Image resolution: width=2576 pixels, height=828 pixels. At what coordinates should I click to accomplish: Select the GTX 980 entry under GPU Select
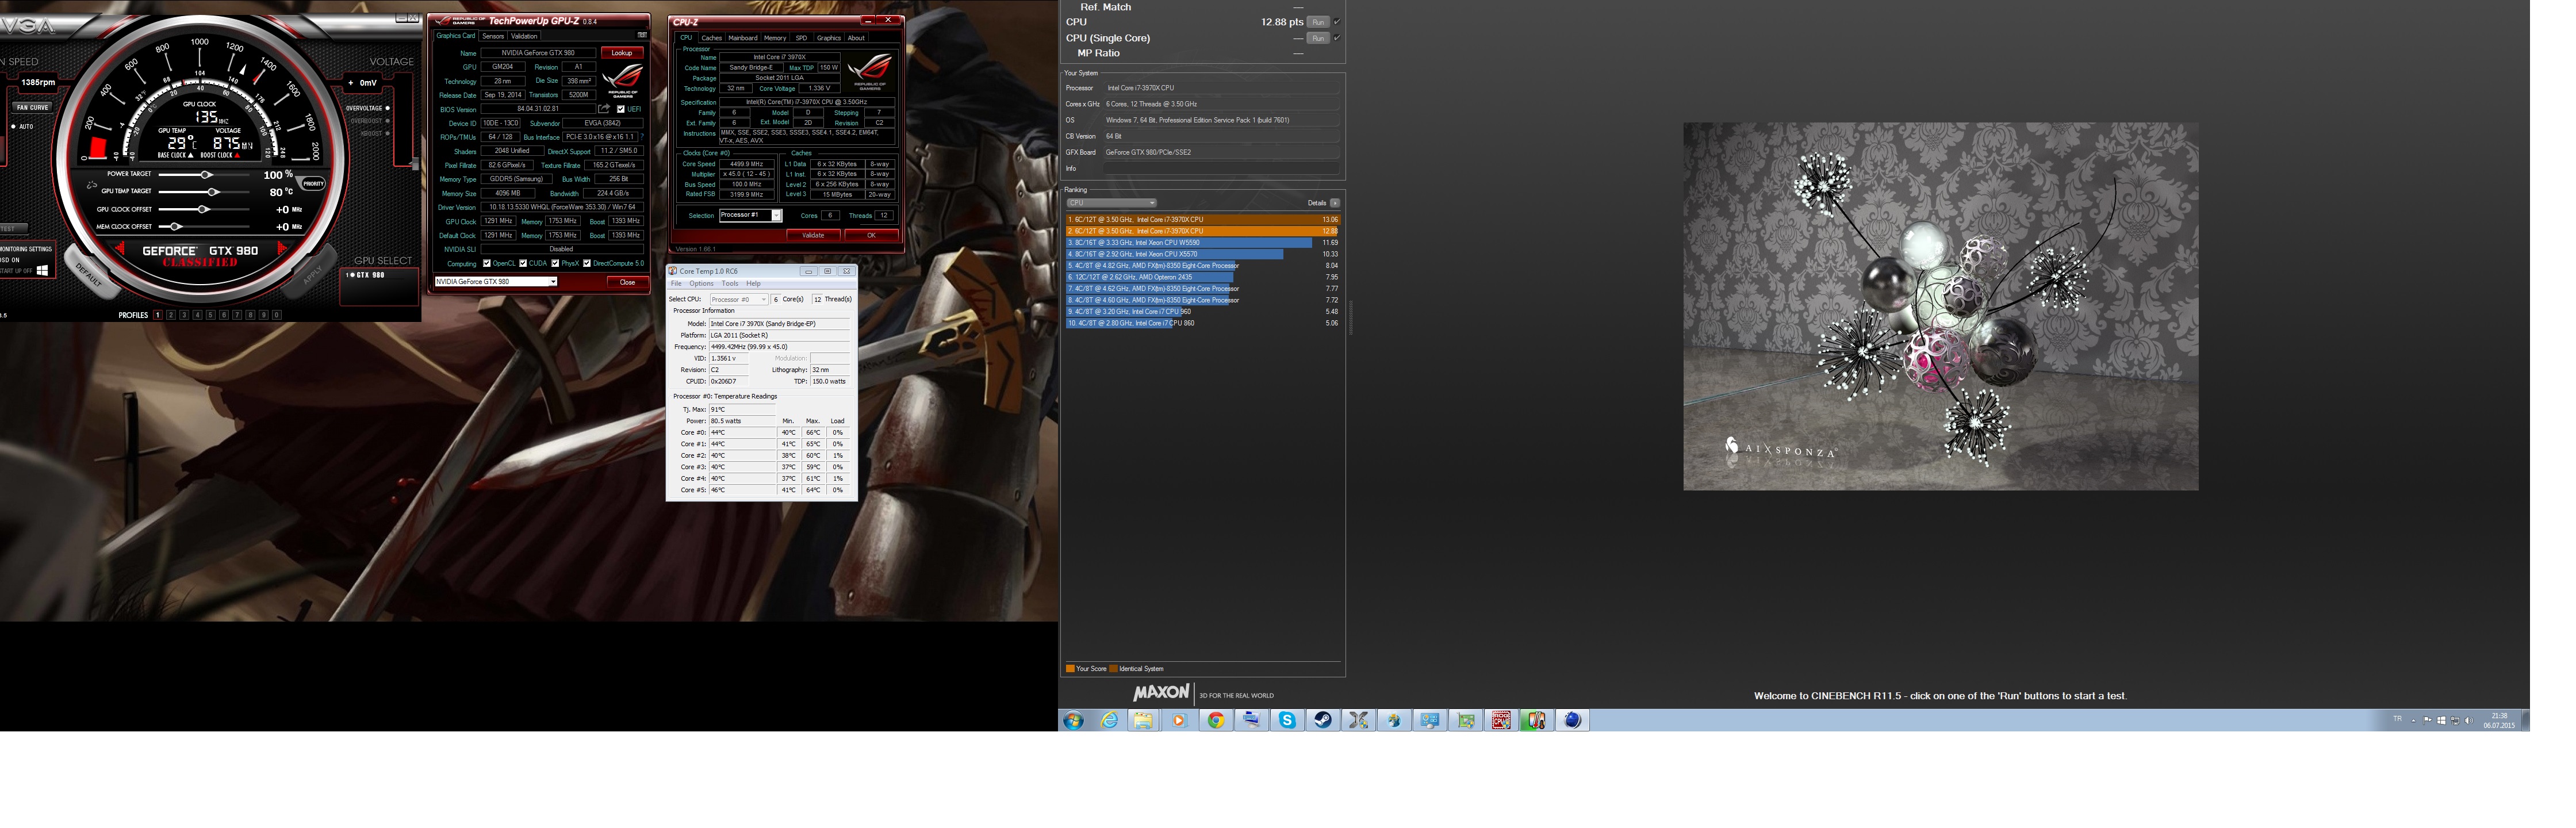click(367, 275)
